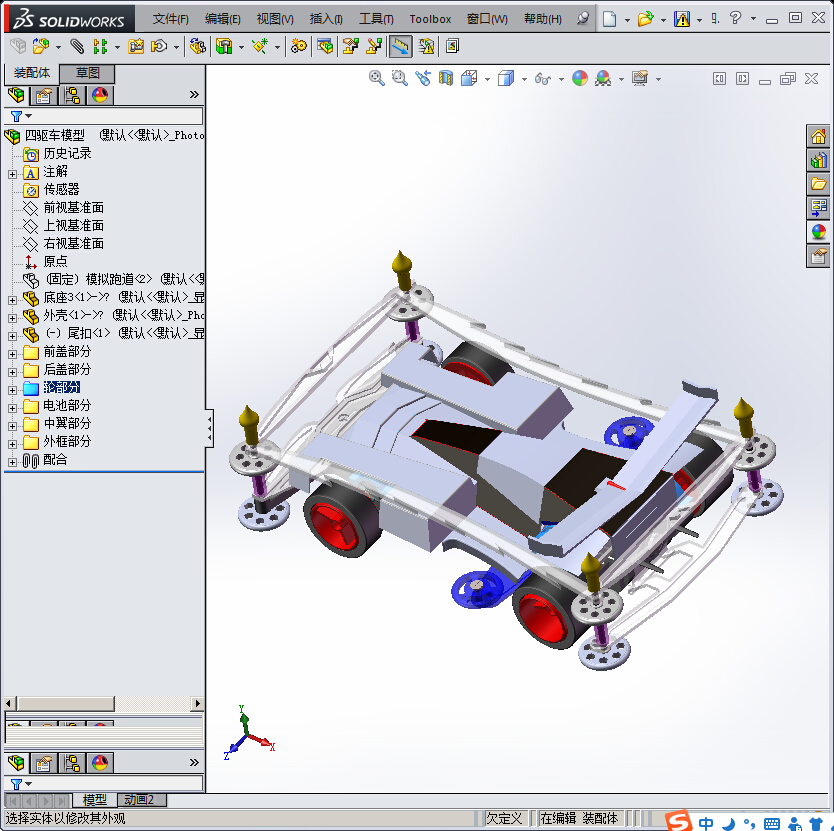Expand upper panel tabs with double chevron
Image resolution: width=834 pixels, height=831 pixels.
click(194, 95)
